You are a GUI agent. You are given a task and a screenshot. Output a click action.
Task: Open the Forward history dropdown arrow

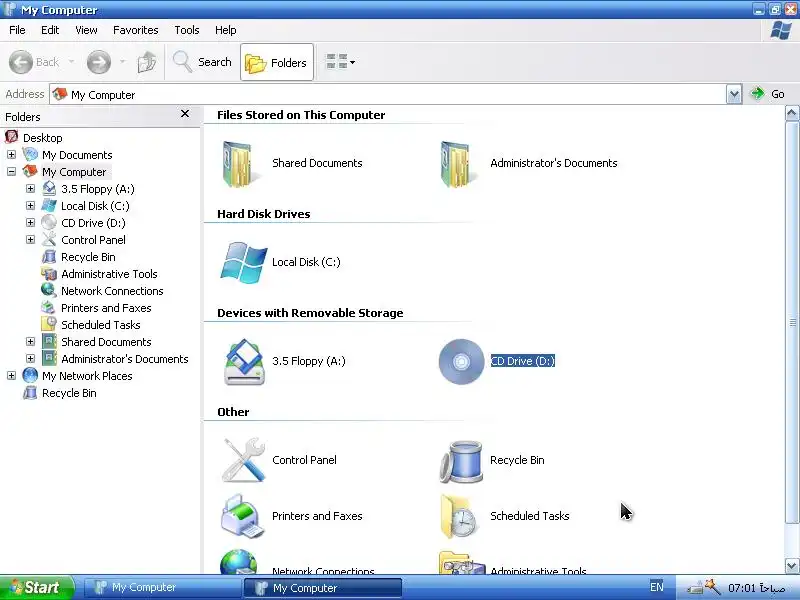pyautogui.click(x=122, y=62)
